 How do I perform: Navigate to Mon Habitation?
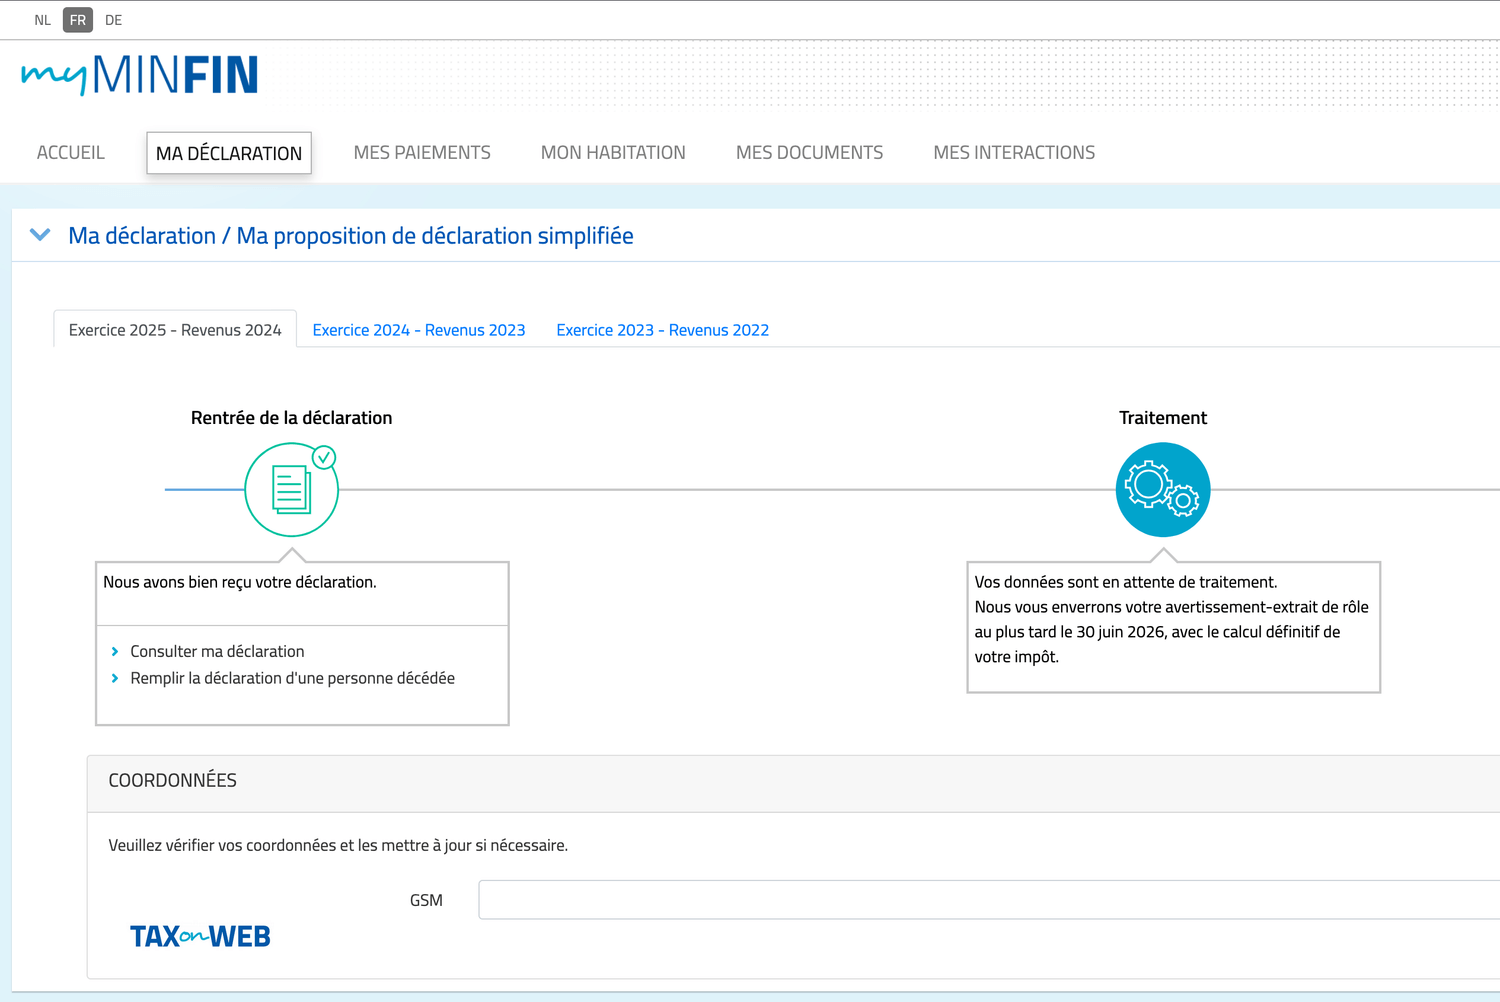pyautogui.click(x=613, y=153)
